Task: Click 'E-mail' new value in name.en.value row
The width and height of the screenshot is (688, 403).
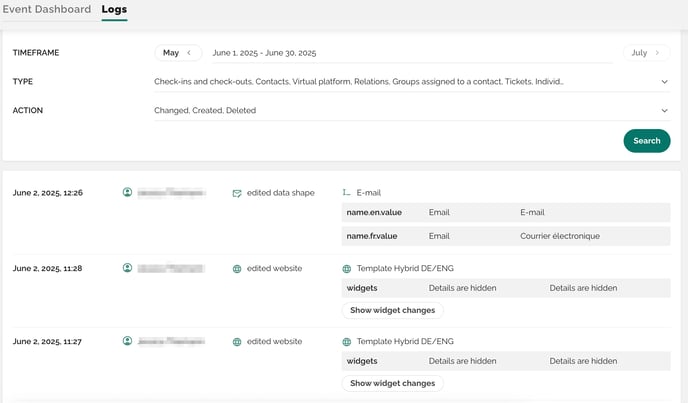Action: [532, 212]
